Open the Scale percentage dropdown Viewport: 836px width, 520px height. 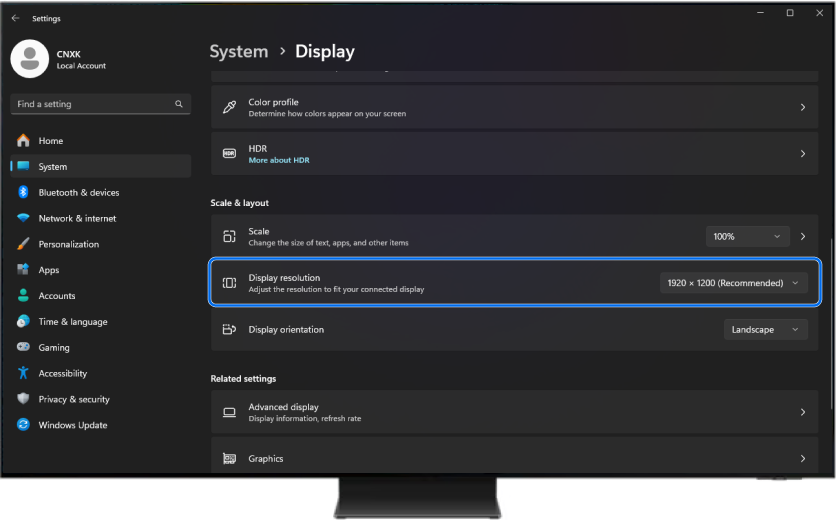747,237
